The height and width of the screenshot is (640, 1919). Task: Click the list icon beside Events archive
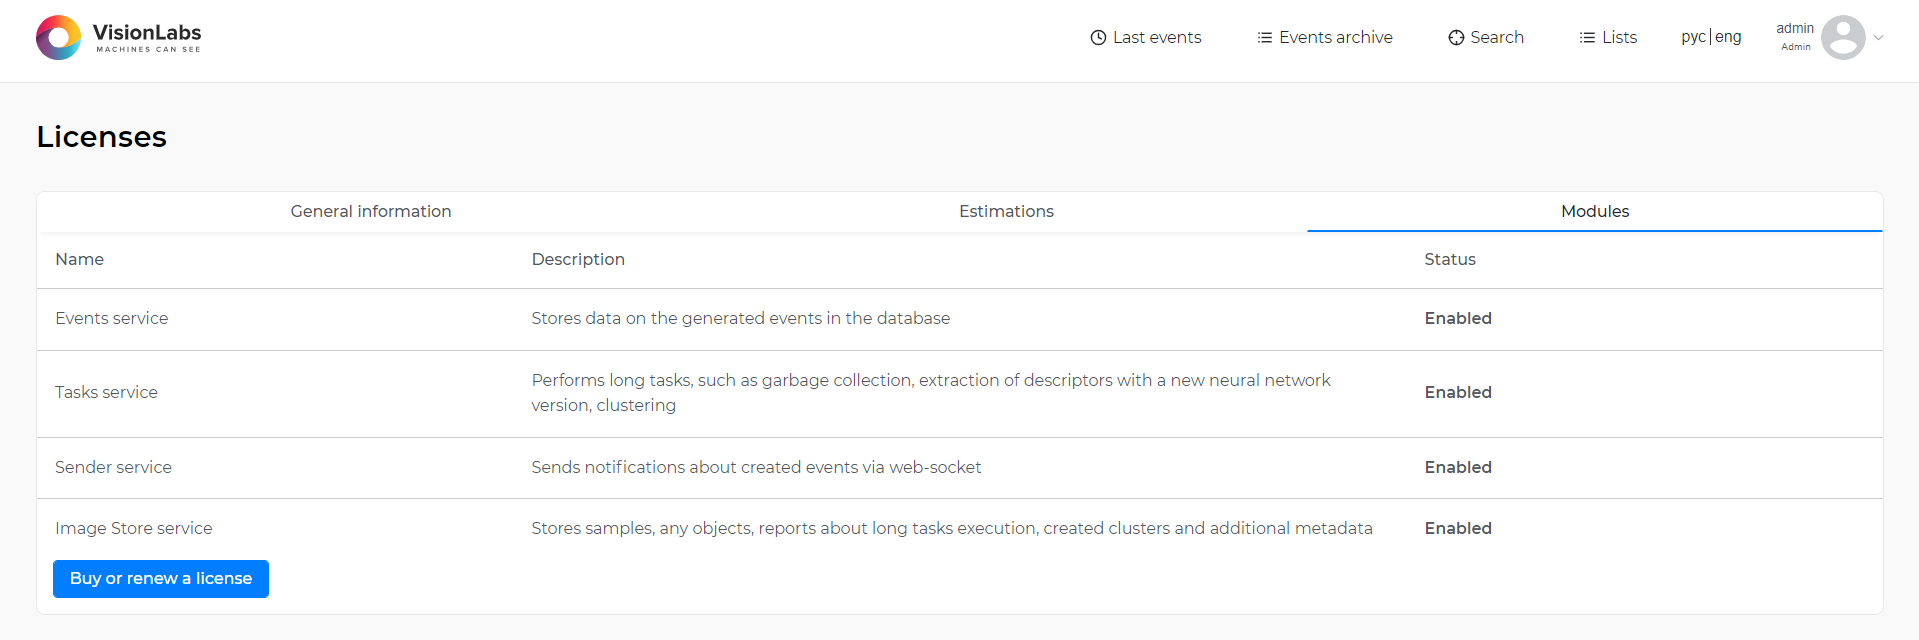[x=1265, y=38]
